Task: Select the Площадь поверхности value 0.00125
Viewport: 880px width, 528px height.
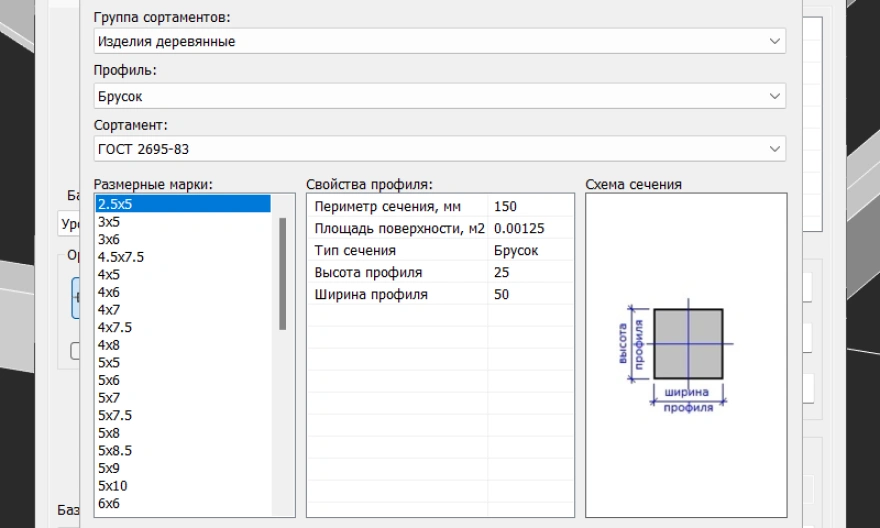Action: tap(519, 228)
